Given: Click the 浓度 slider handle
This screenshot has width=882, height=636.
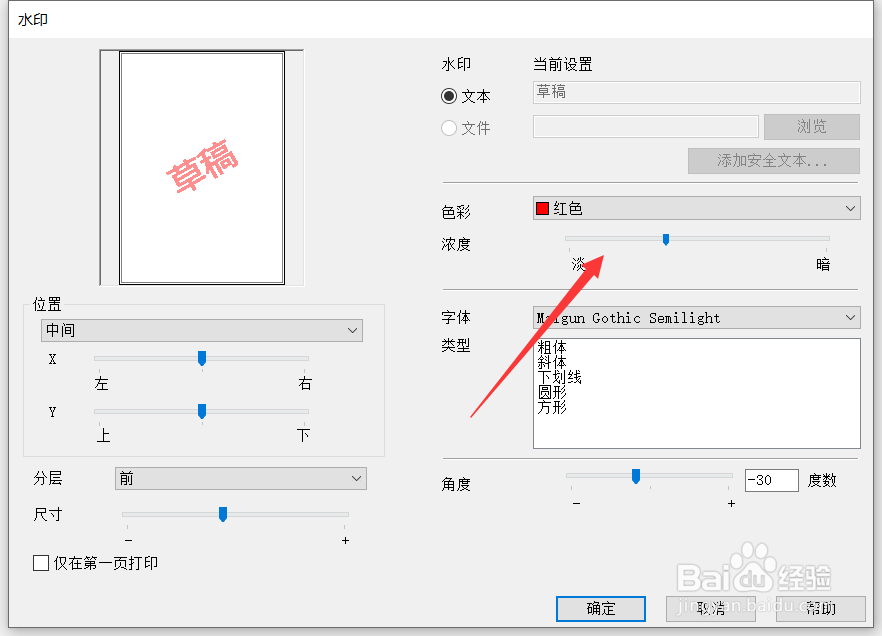Looking at the screenshot, I should 666,239.
